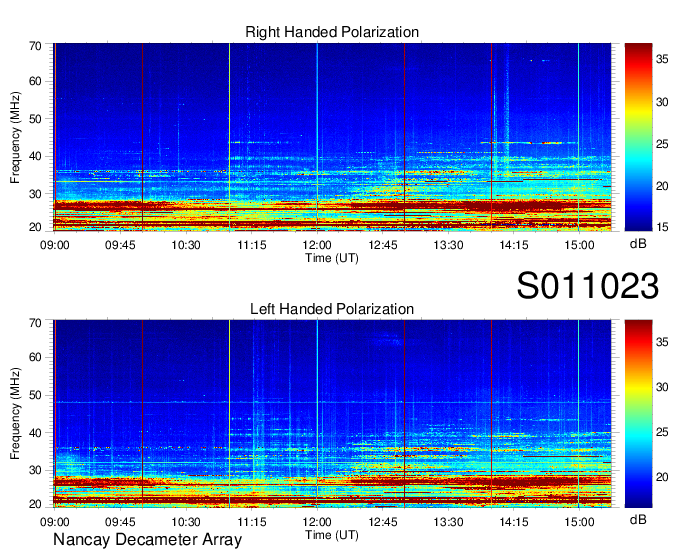Image resolution: width=680 pixels, height=552 pixels.
Task: Click the "10:30" tick under Right Handed plot
Action: click(x=186, y=245)
